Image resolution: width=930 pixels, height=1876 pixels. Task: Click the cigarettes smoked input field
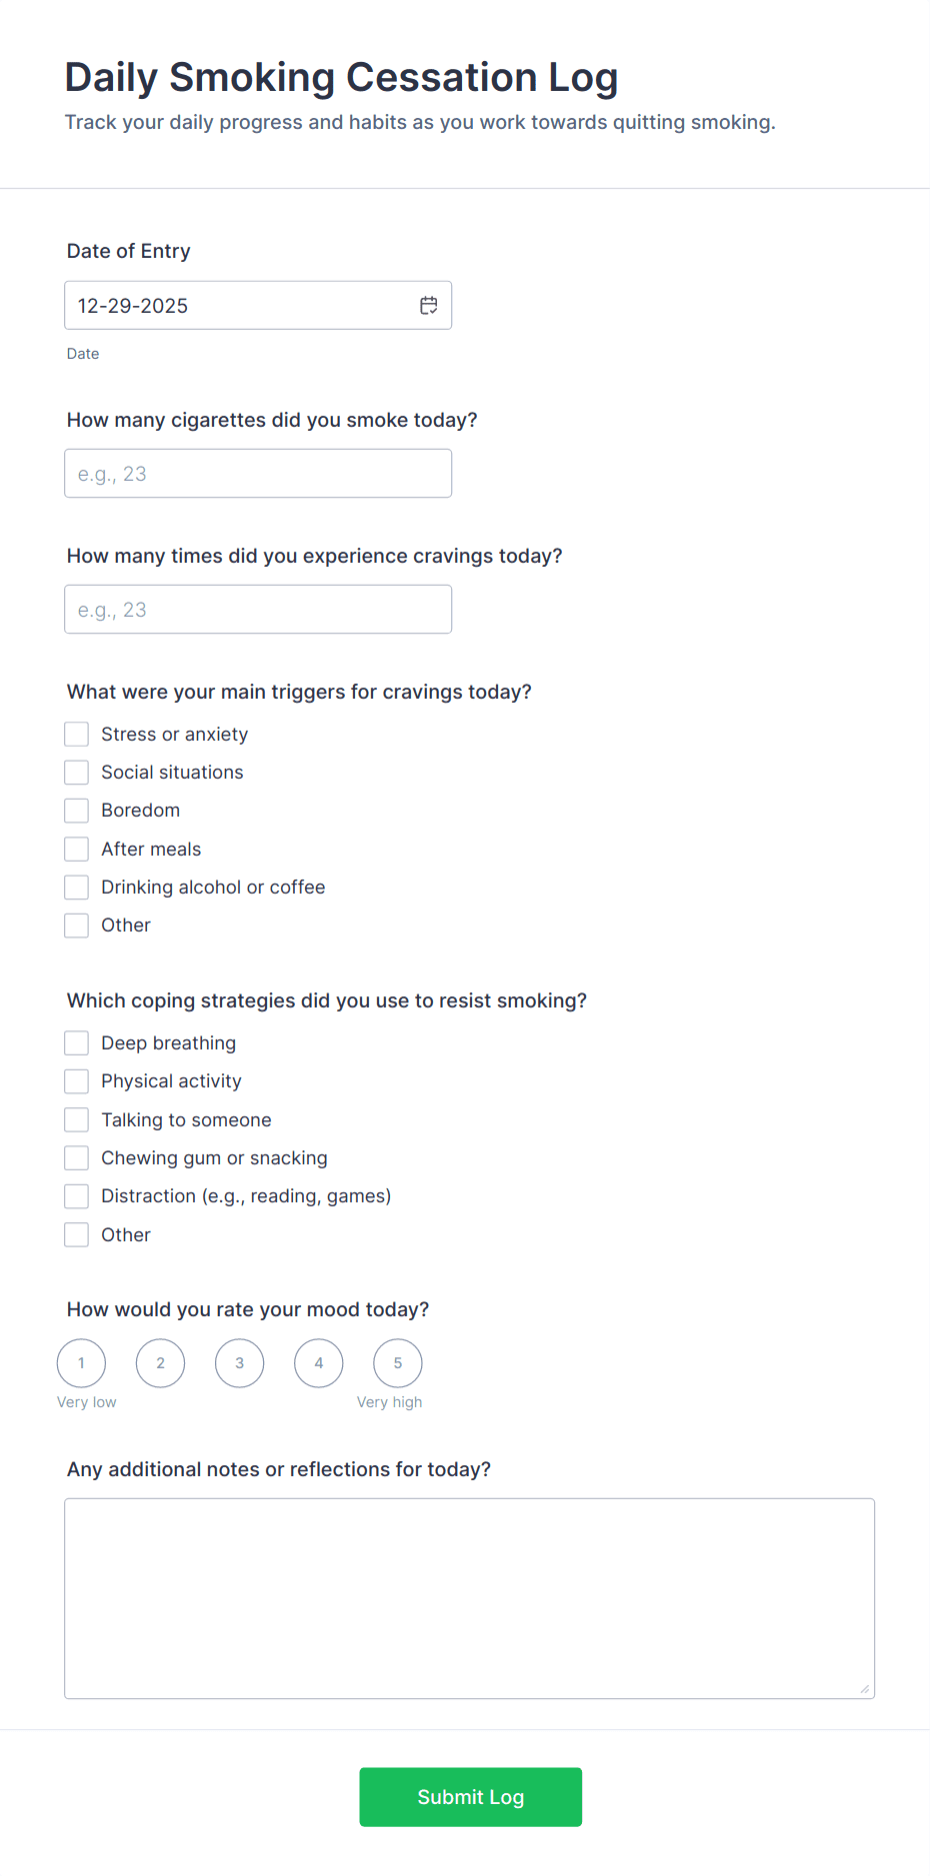pos(258,473)
